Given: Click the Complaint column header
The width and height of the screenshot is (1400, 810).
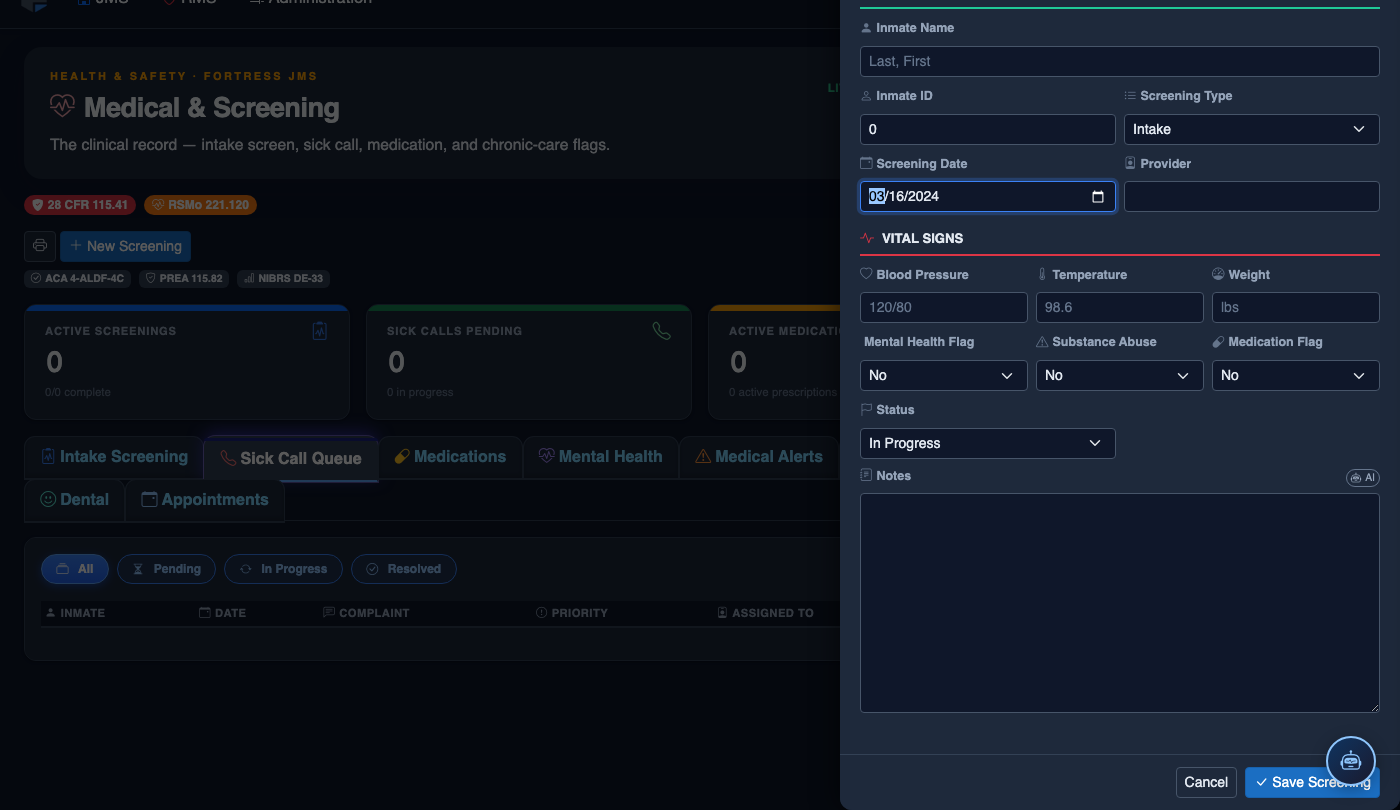Looking at the screenshot, I should pos(366,613).
